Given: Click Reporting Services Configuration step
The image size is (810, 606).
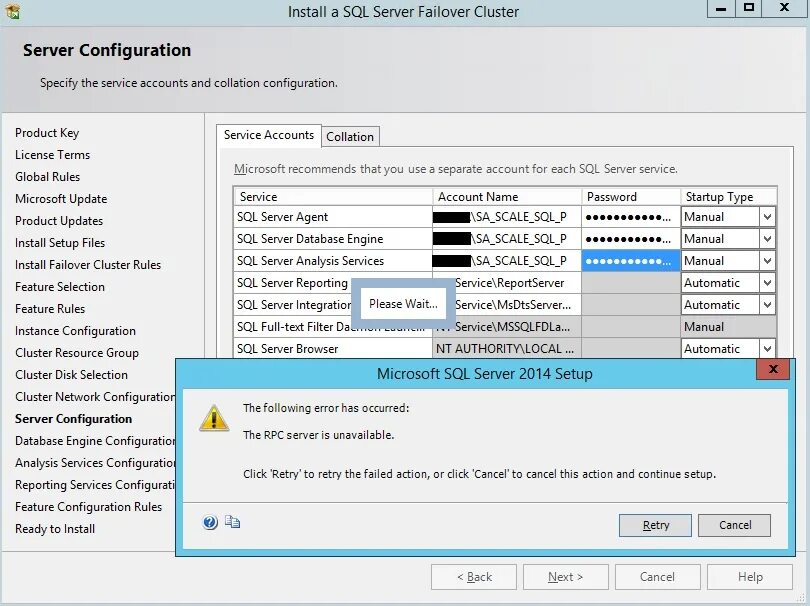Looking at the screenshot, I should [95, 485].
